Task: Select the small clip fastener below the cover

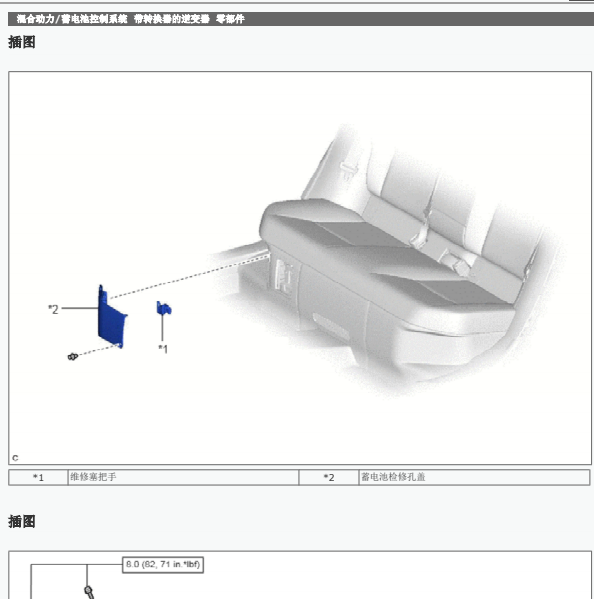Action: [x=73, y=357]
